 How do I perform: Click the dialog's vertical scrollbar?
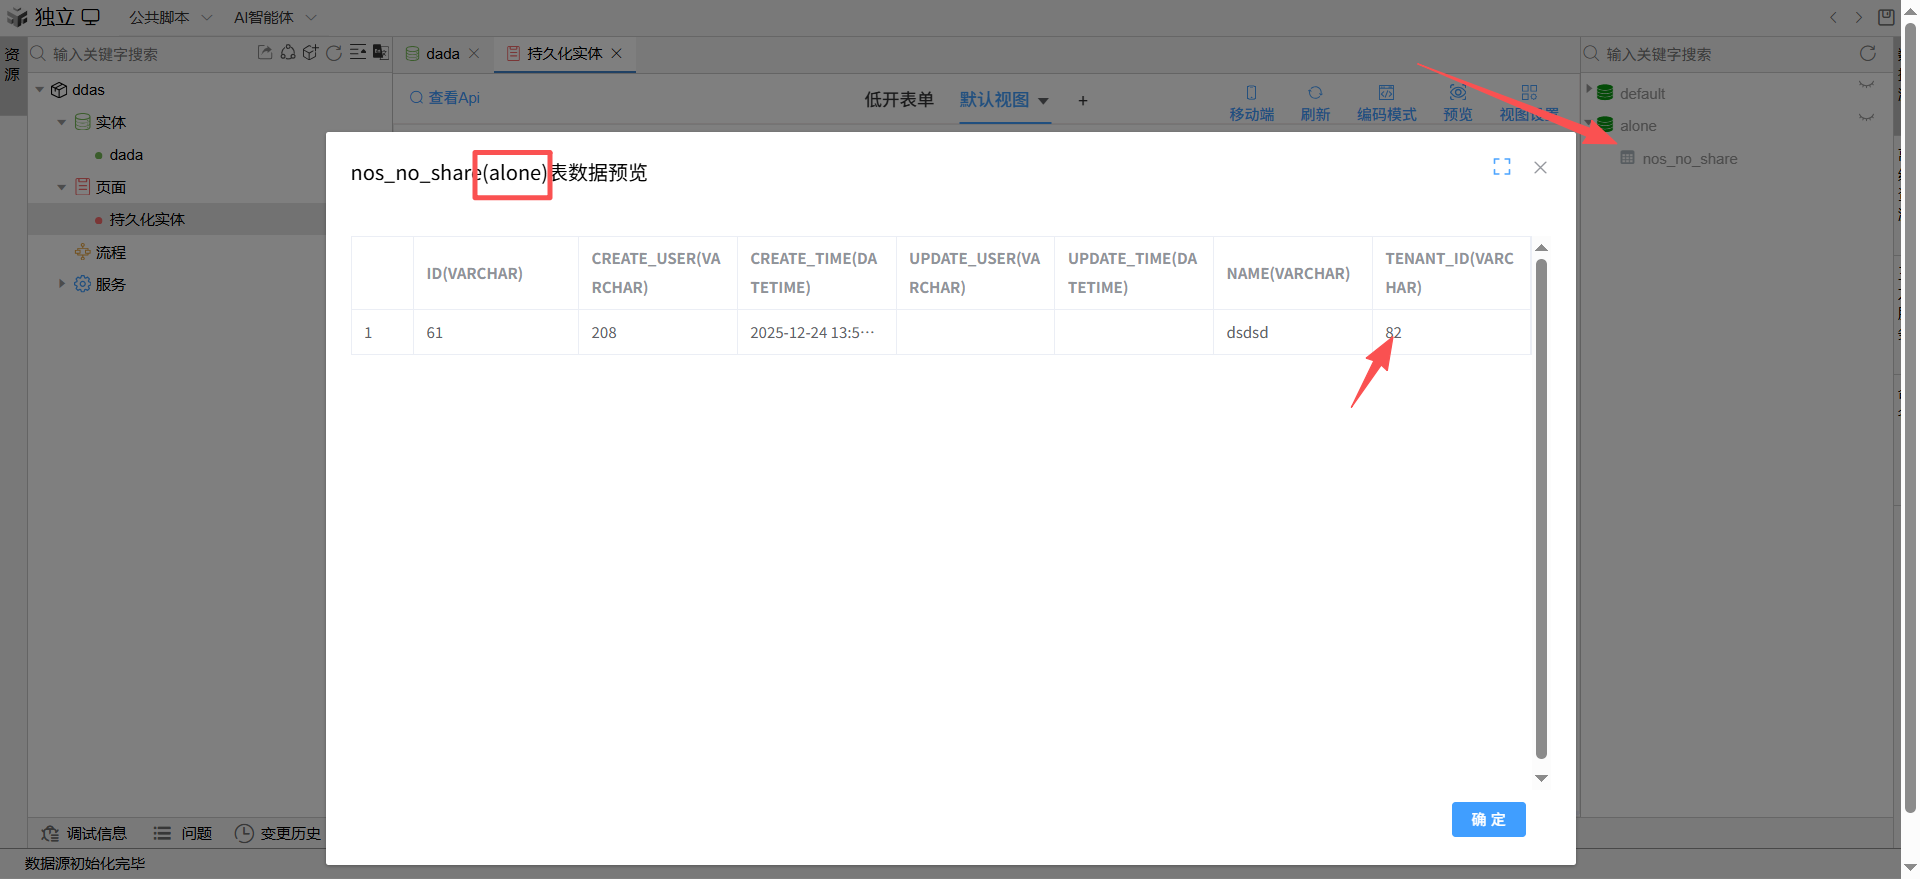click(1541, 508)
